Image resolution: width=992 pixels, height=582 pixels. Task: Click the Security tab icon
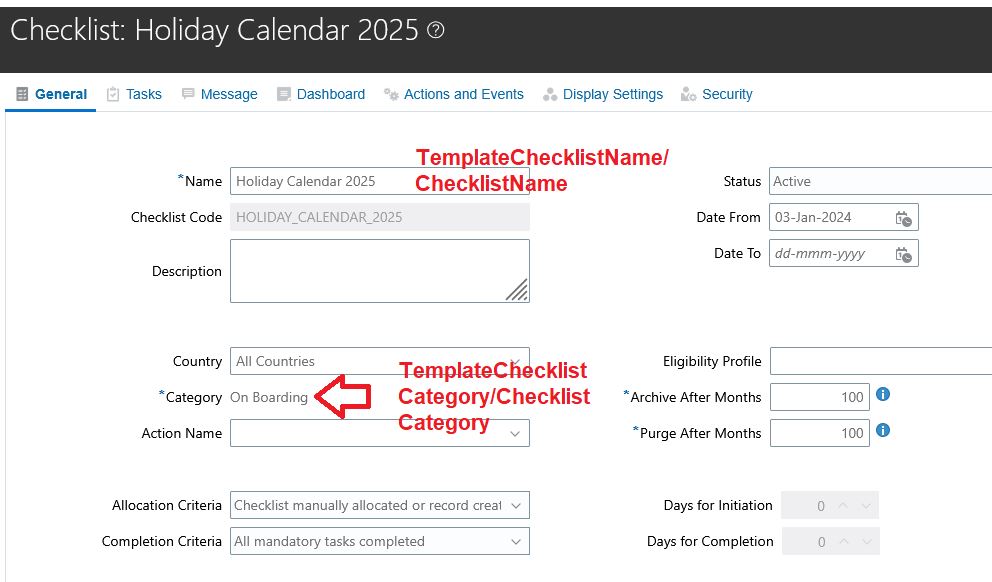coord(688,94)
